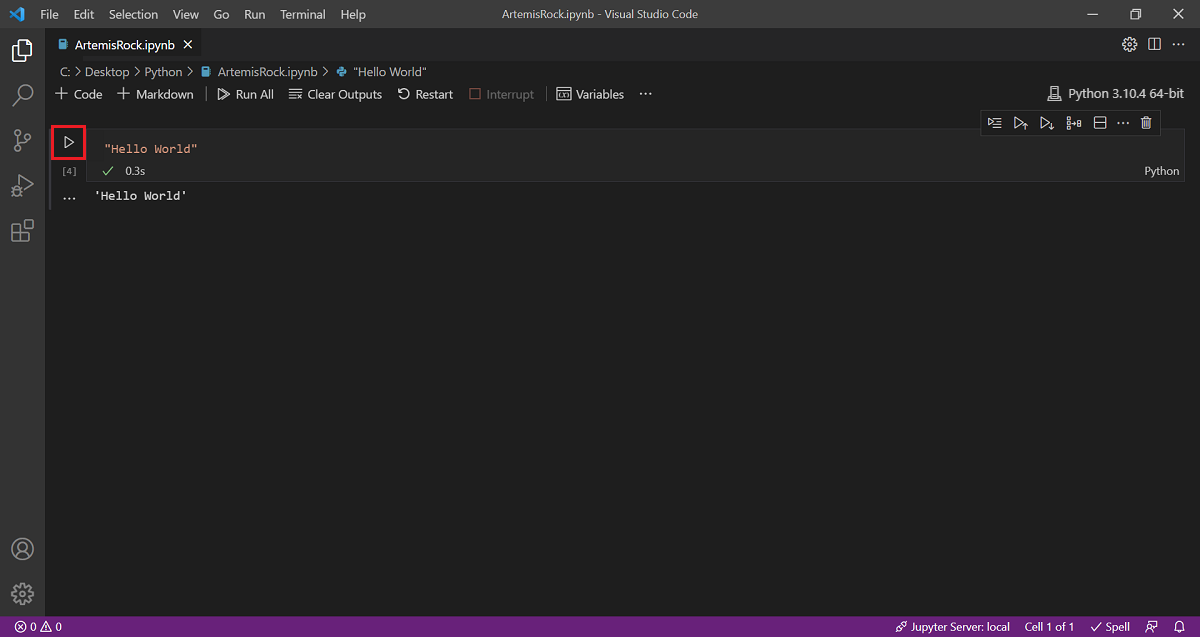Click the execution count [4]
The image size is (1200, 637).
(69, 171)
